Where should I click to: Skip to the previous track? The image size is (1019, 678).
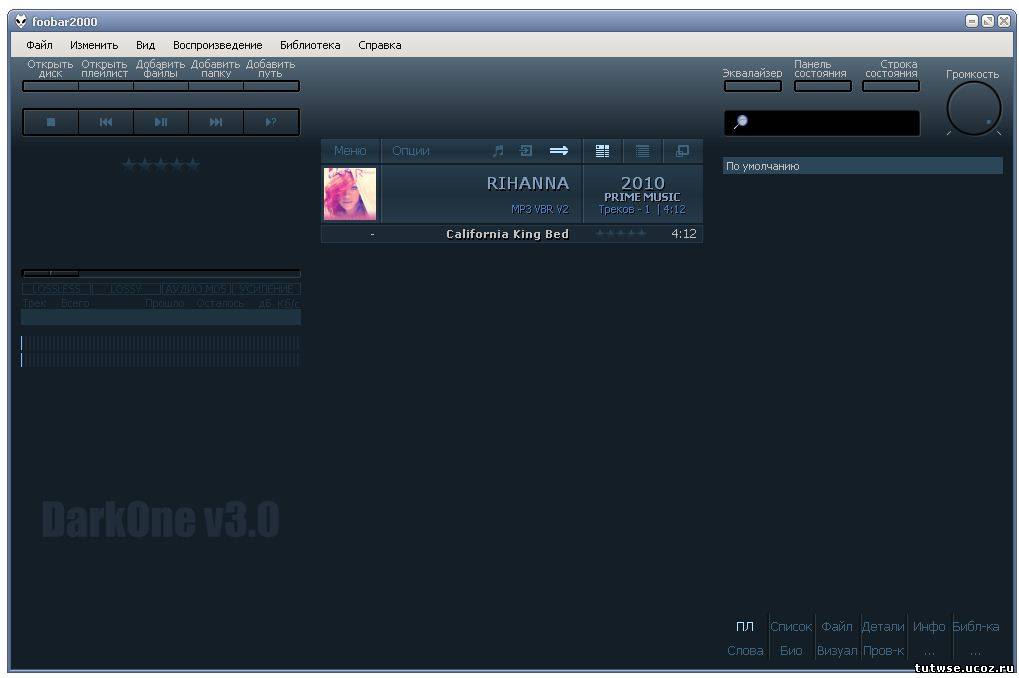click(x=106, y=122)
